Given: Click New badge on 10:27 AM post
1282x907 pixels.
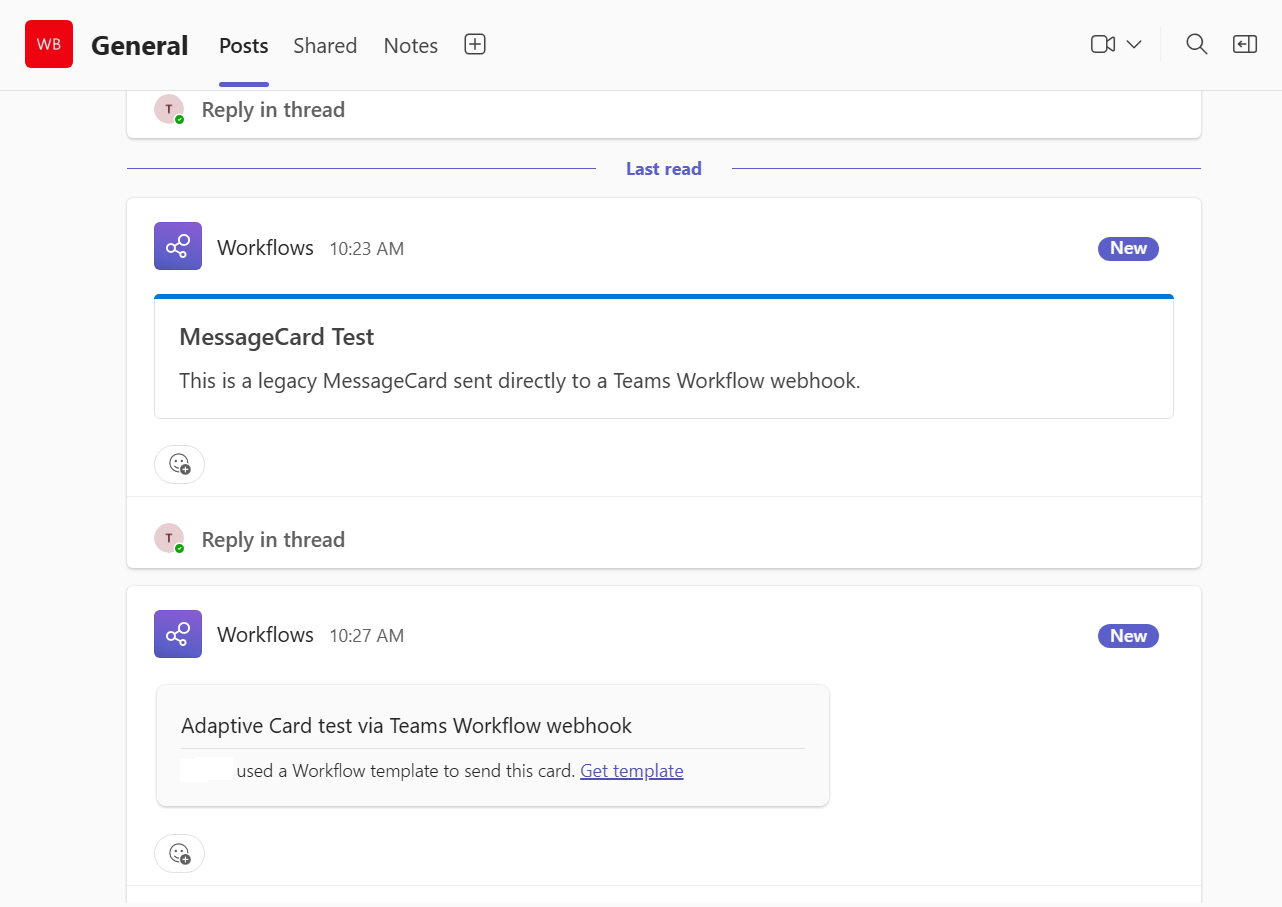Looking at the screenshot, I should tap(1128, 636).
